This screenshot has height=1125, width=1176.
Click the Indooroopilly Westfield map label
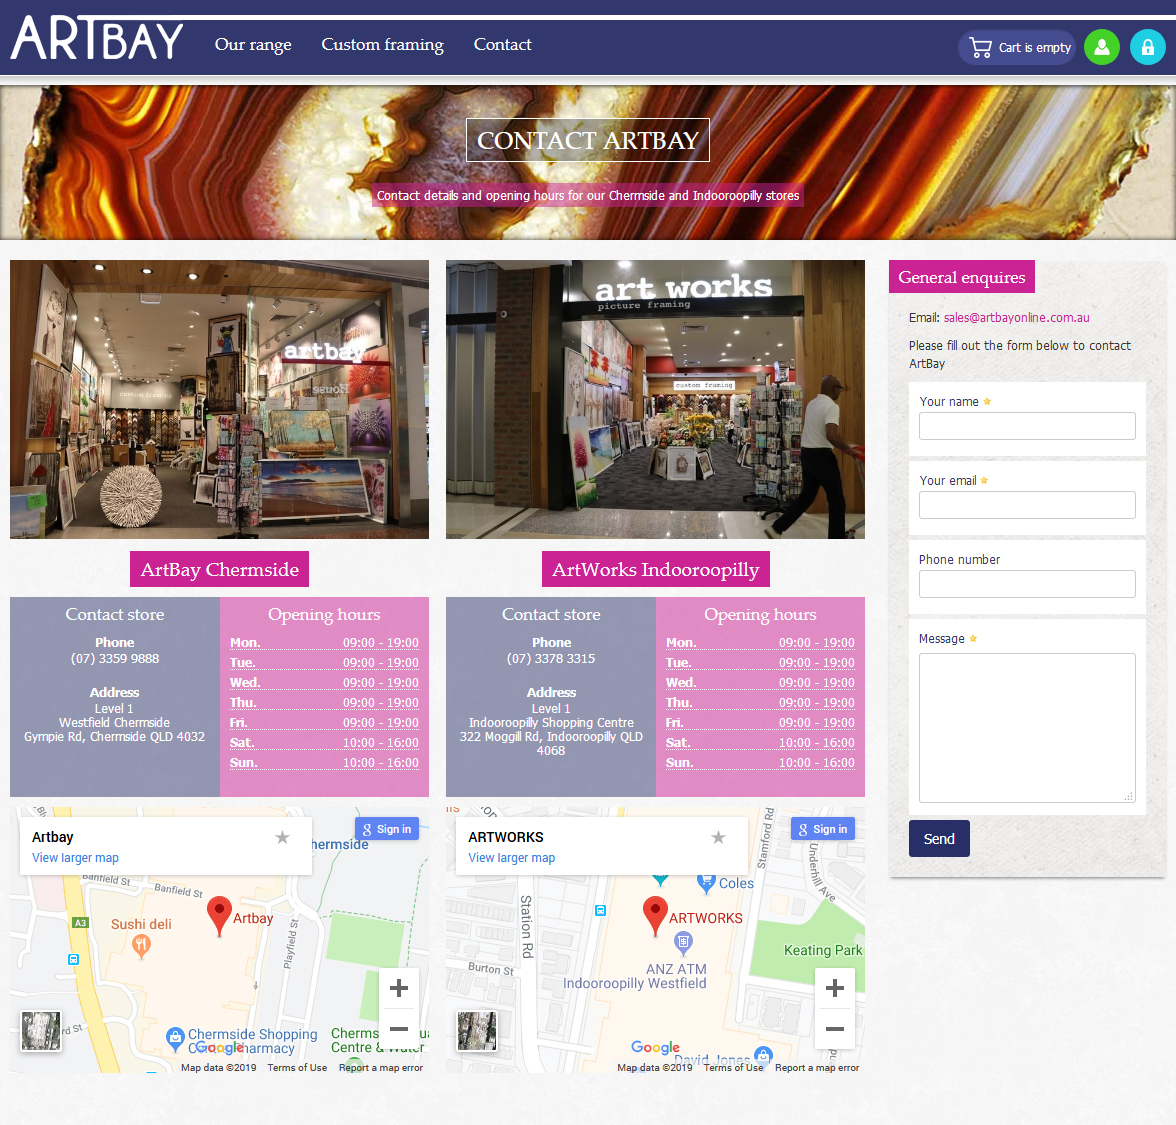click(634, 983)
